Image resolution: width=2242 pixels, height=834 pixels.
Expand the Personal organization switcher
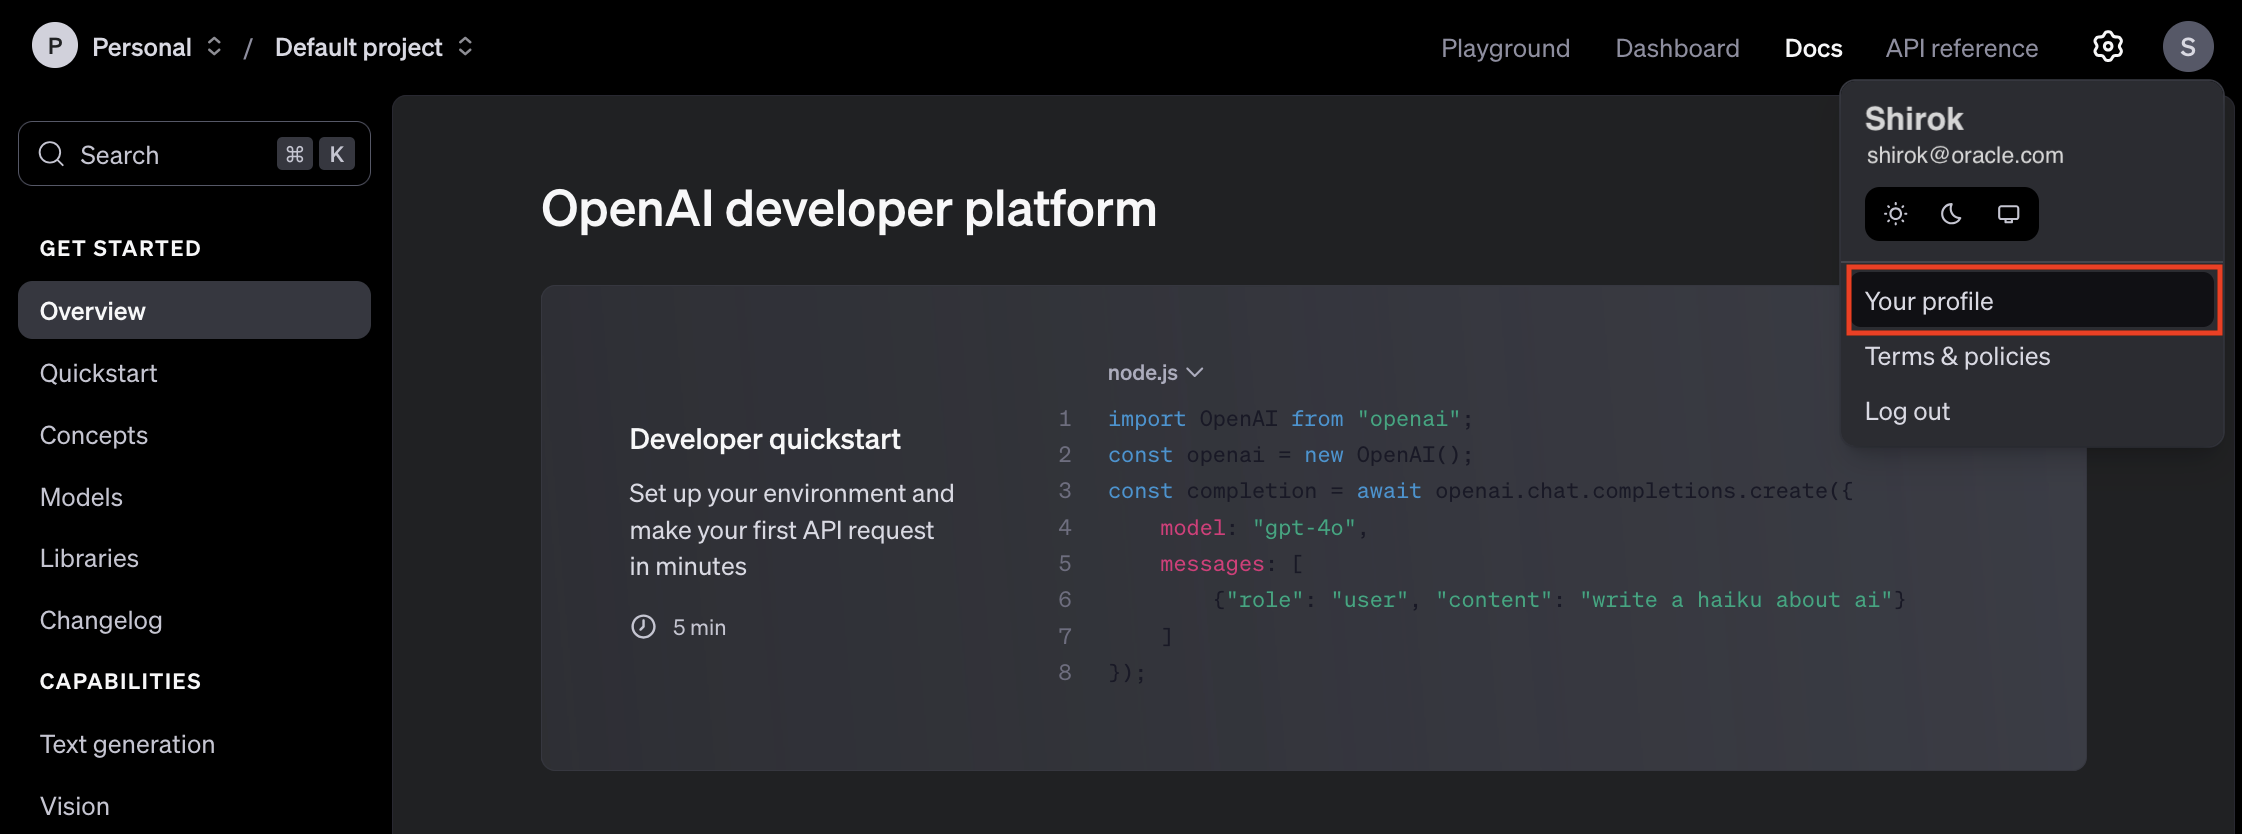[x=156, y=47]
